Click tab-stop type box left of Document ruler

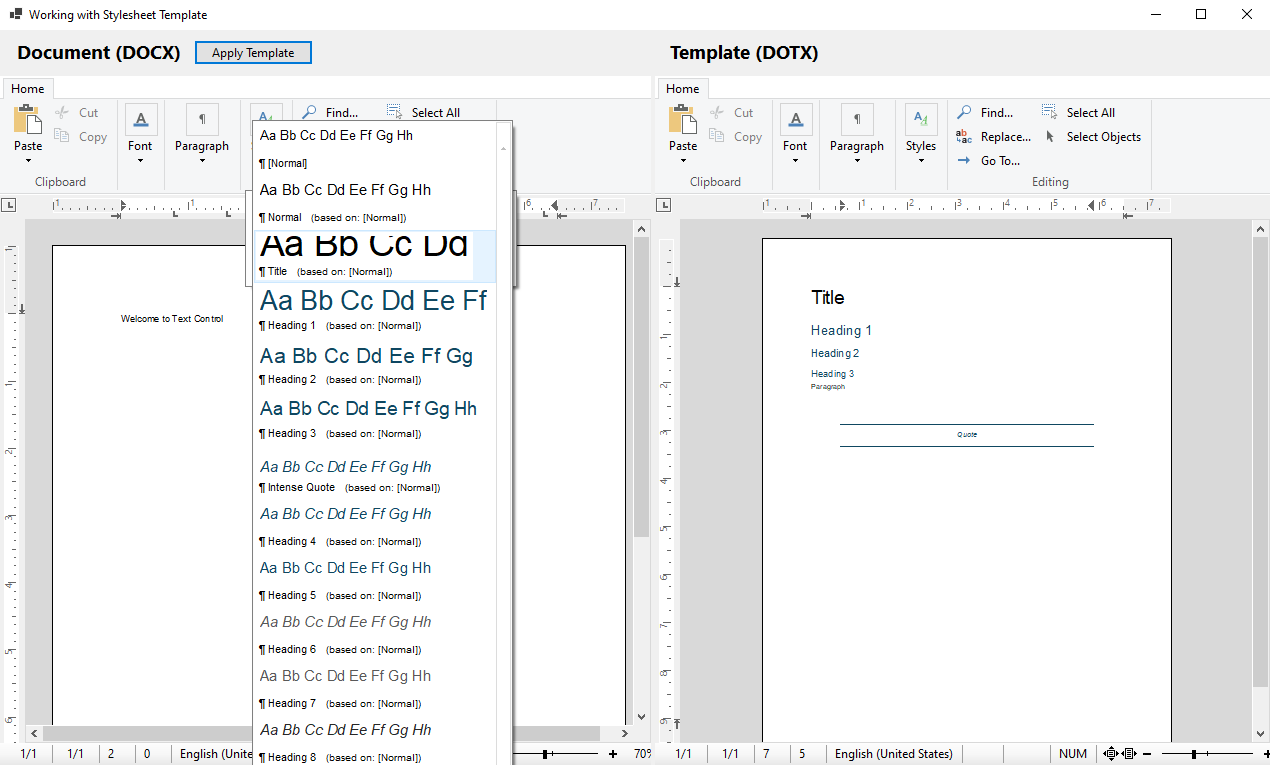point(9,205)
